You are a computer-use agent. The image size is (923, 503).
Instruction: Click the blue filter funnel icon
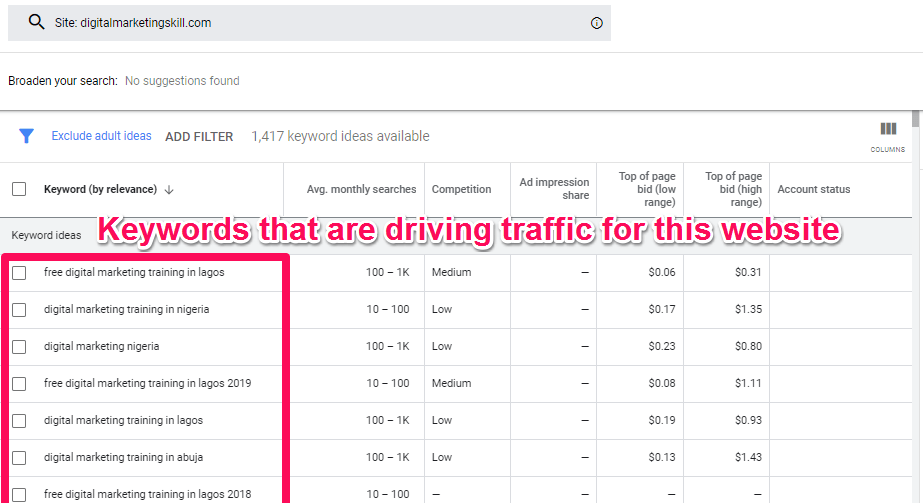coord(27,136)
